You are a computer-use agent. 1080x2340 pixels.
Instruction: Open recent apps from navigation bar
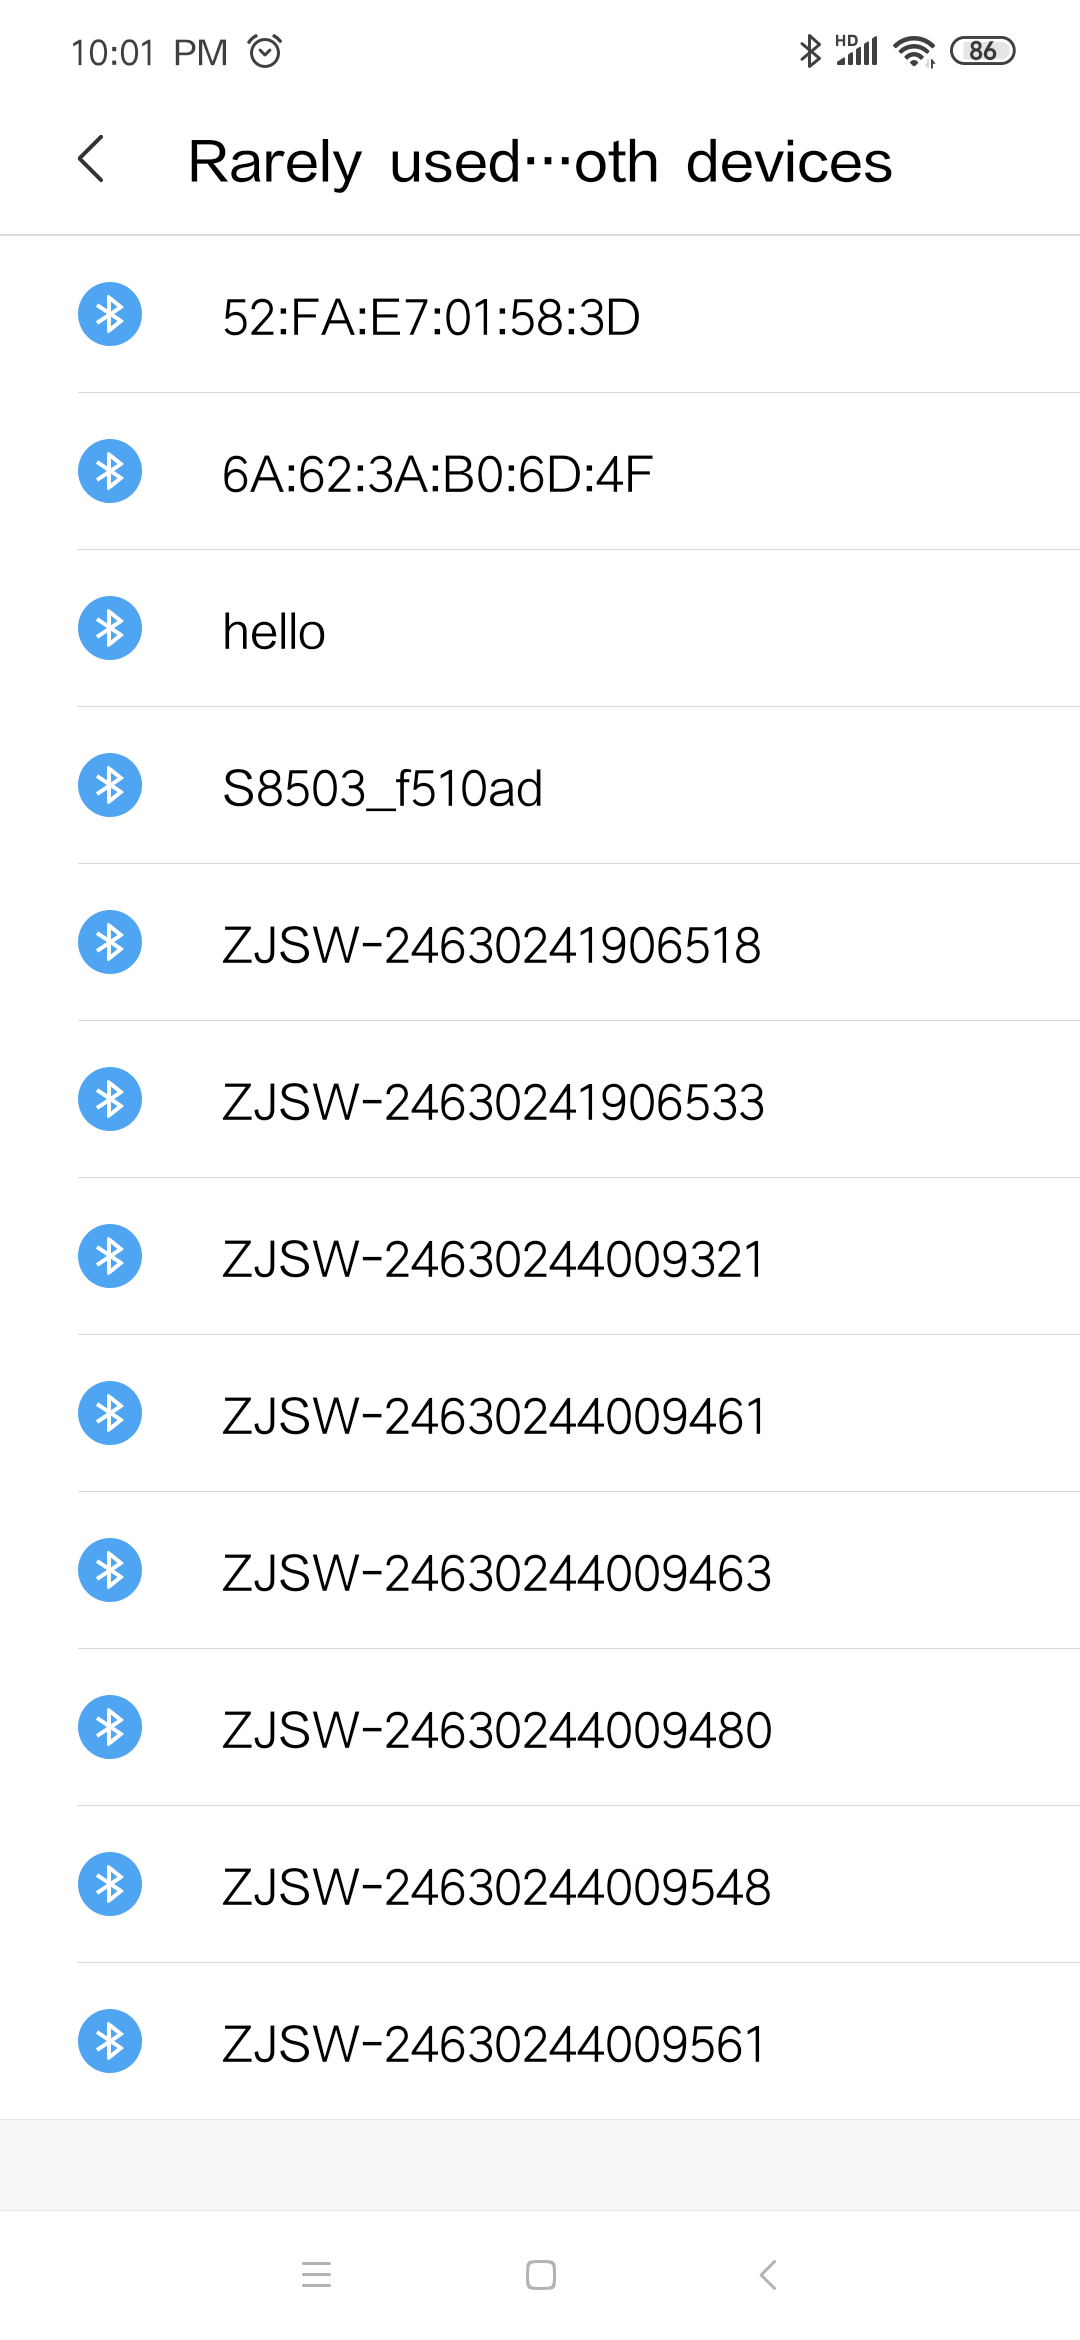(316, 2275)
